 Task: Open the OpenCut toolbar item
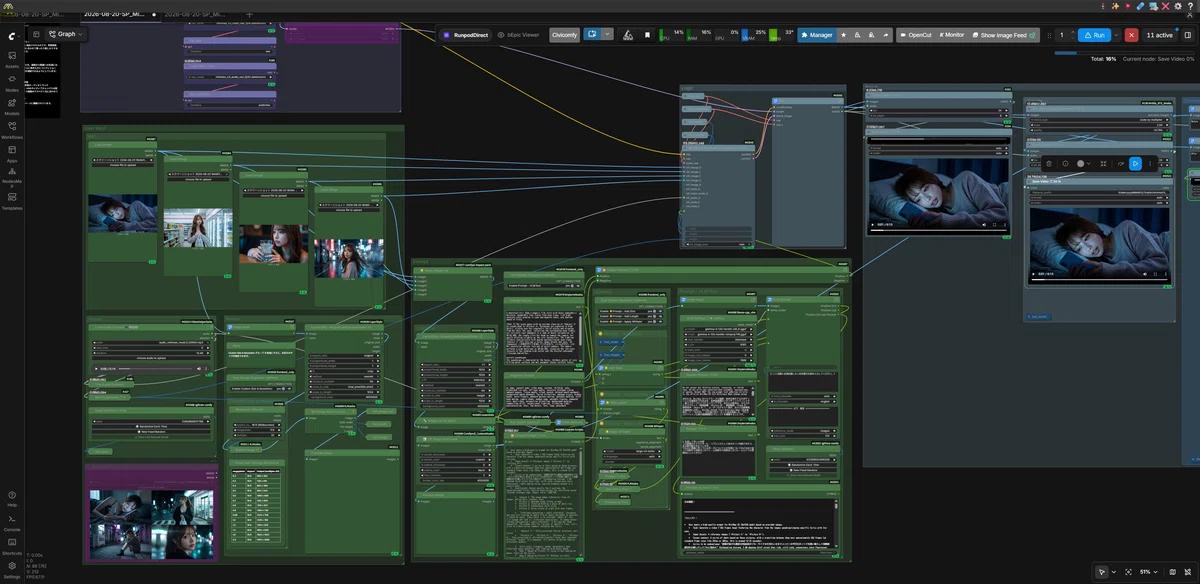click(916, 35)
